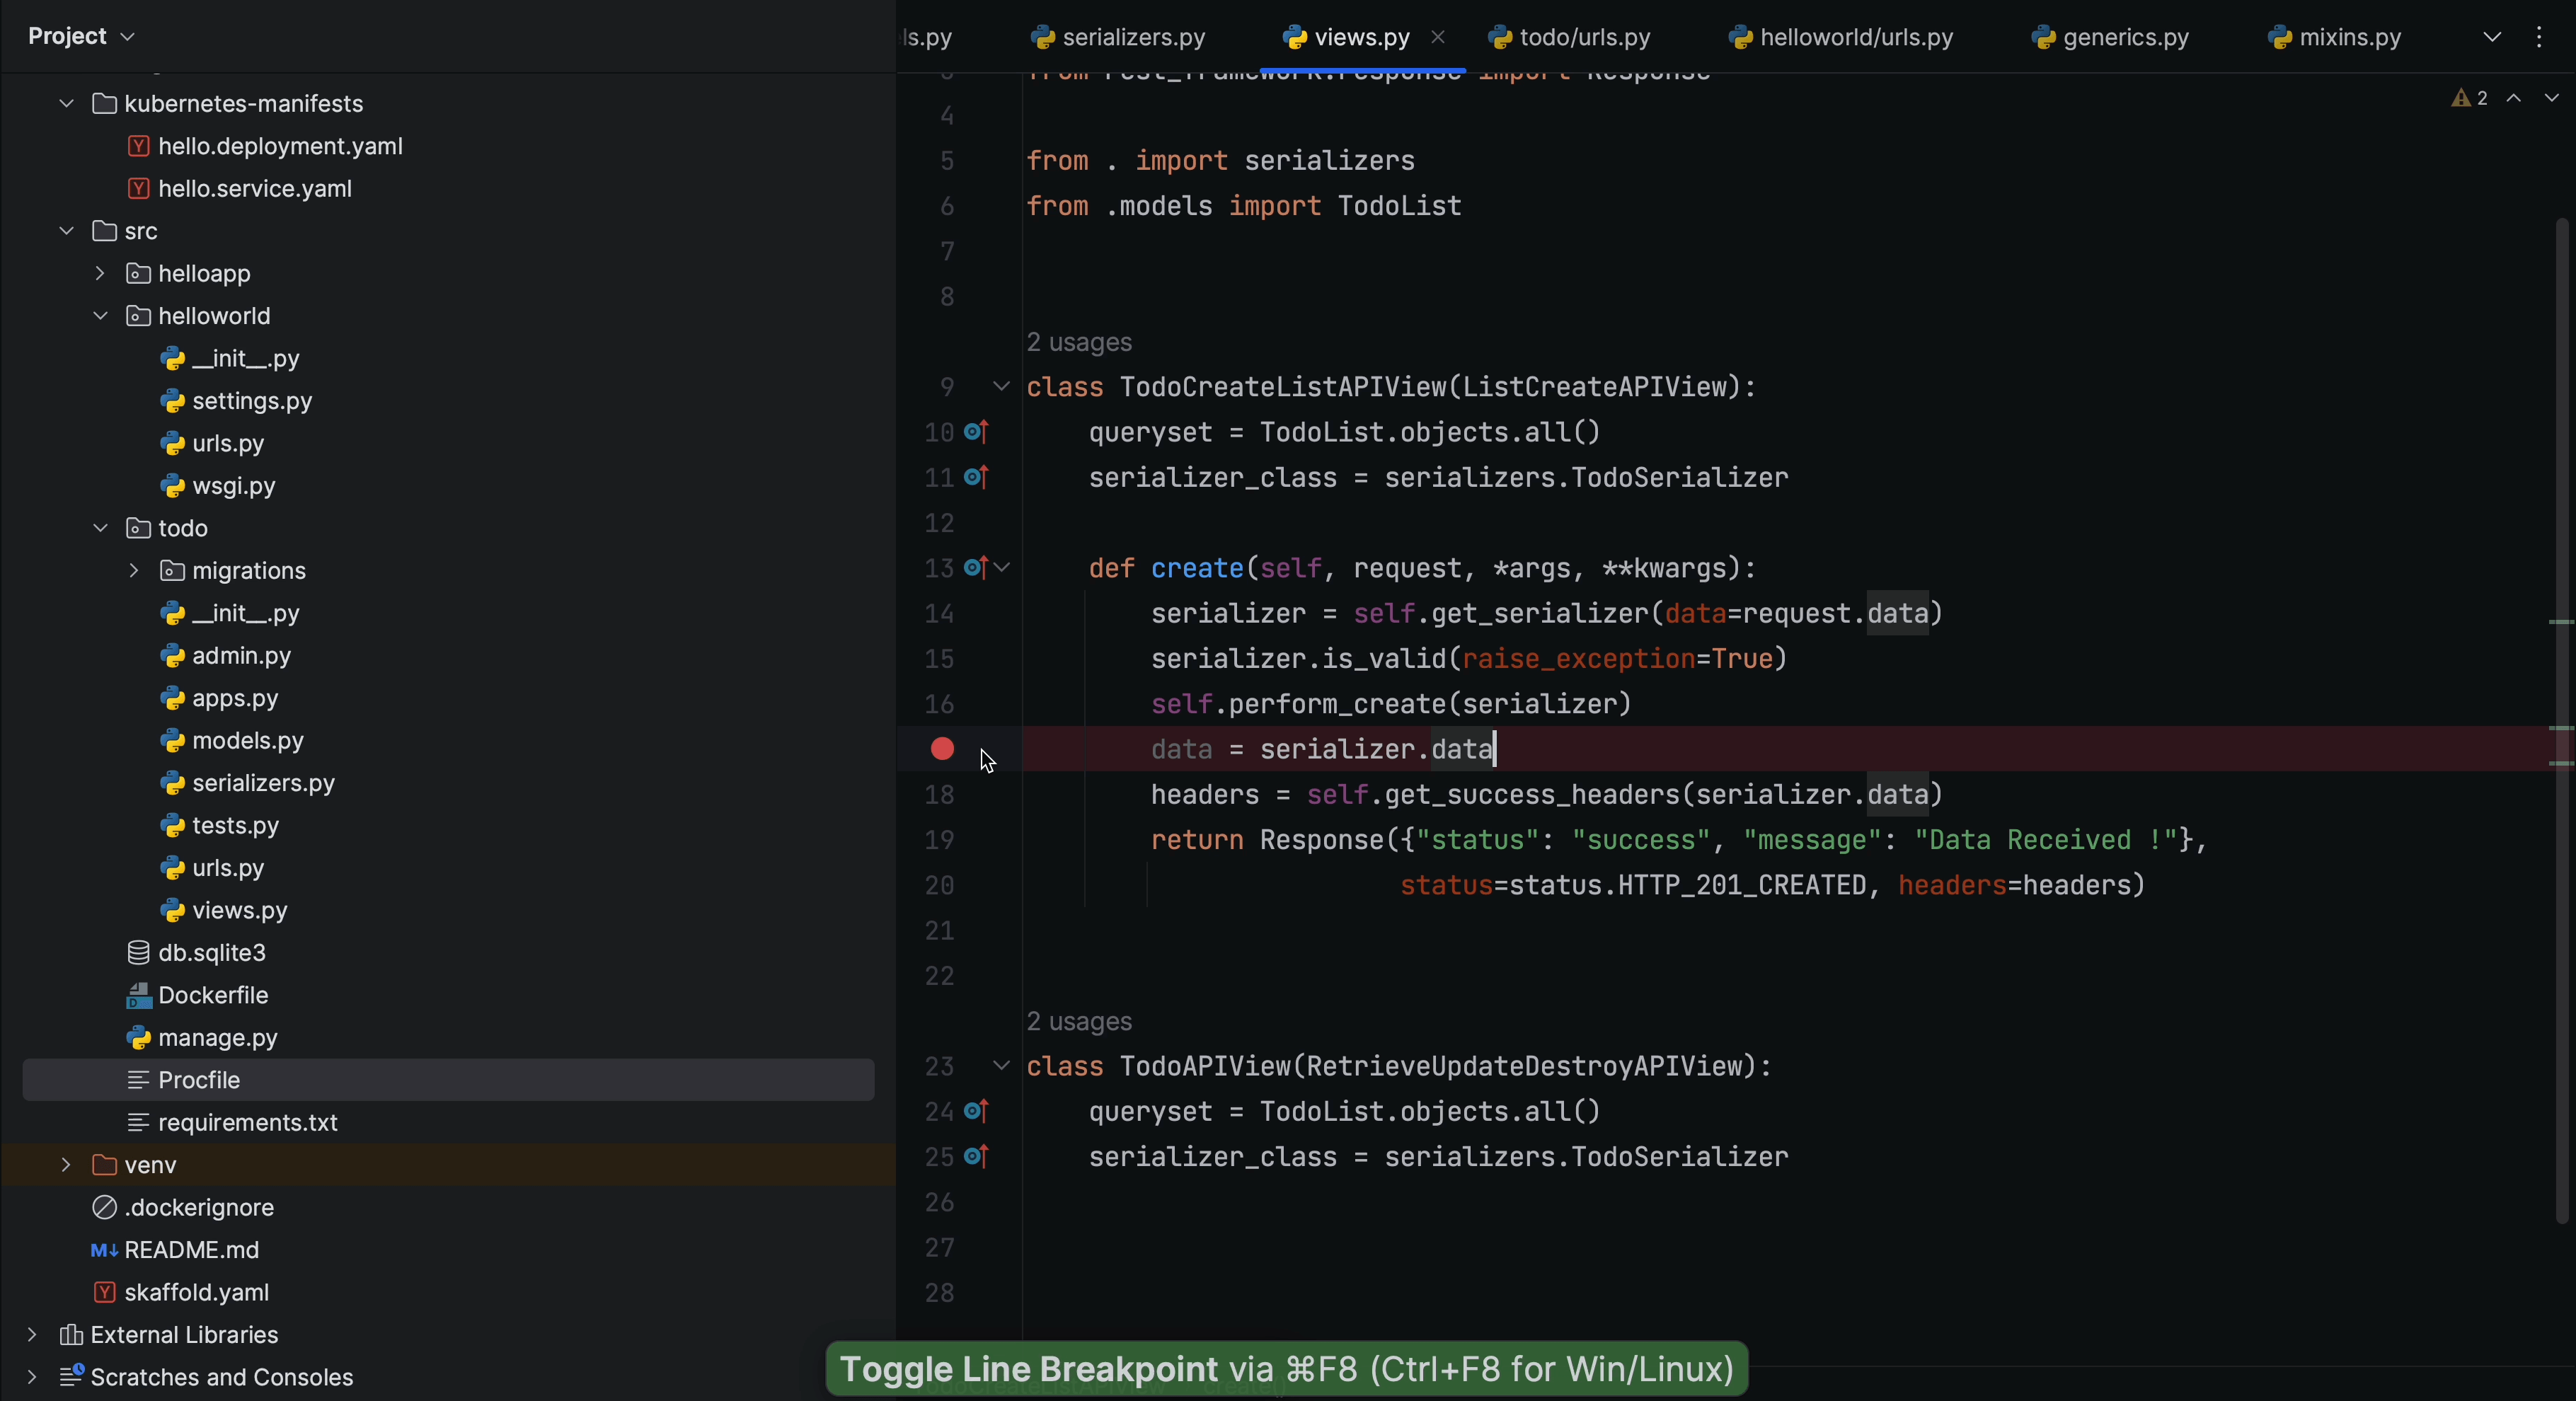Screen dimensions: 2576x1401
Task: Select the views.py tab
Action: point(1363,36)
